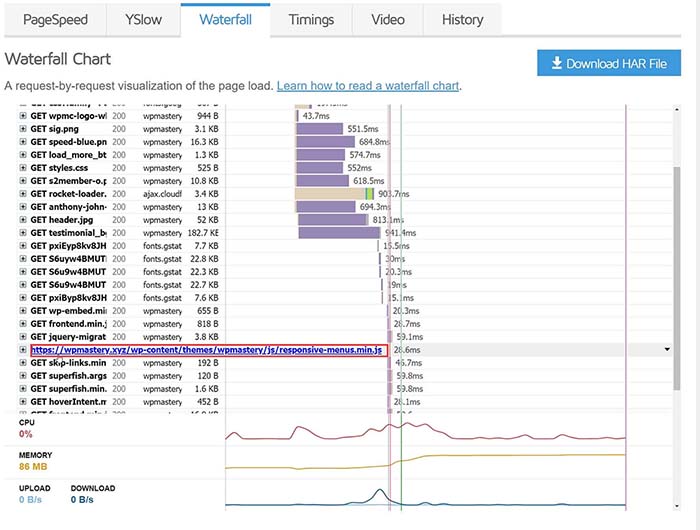
Task: Click the Download HAR File button
Action: (608, 63)
